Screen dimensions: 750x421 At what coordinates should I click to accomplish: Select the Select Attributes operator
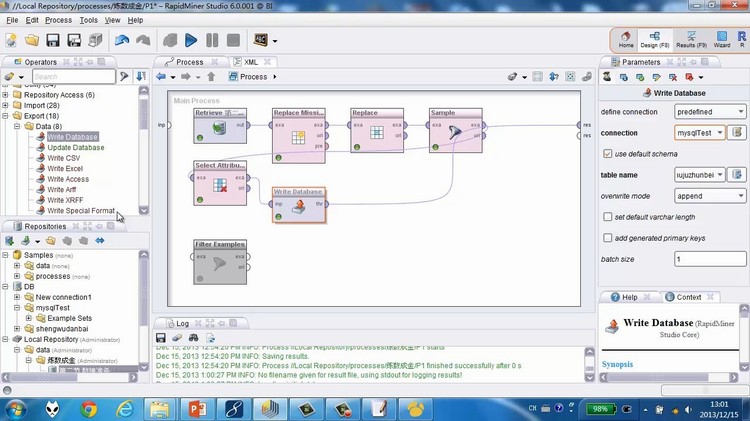pyautogui.click(x=220, y=183)
